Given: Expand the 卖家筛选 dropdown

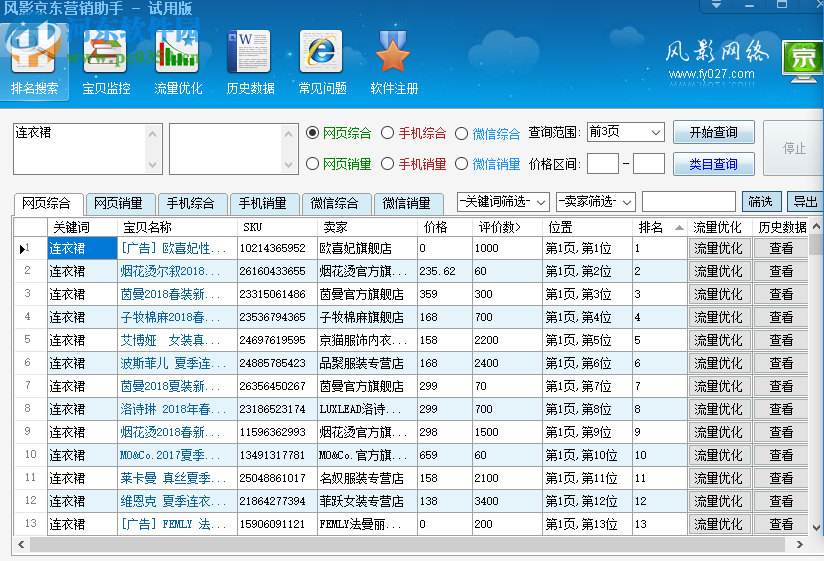Looking at the screenshot, I should pos(627,202).
